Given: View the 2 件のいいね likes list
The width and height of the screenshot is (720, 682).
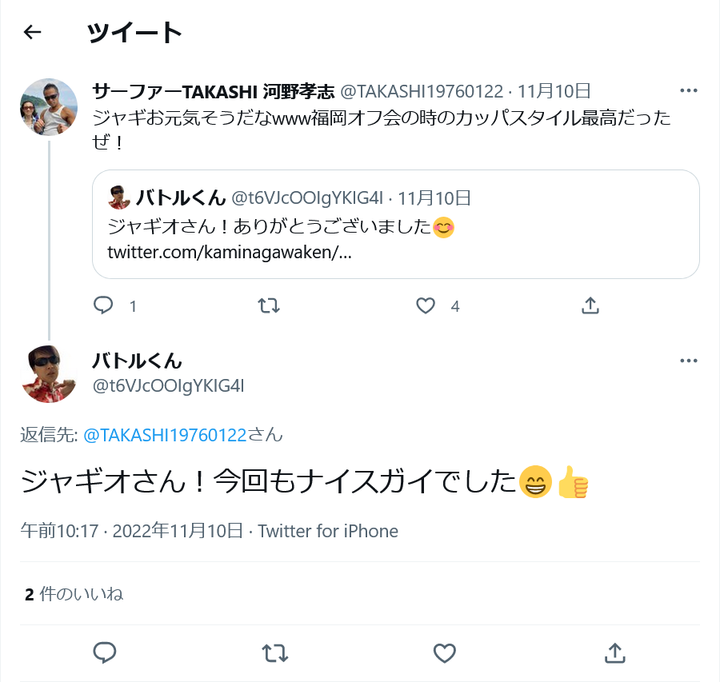Looking at the screenshot, I should (74, 594).
